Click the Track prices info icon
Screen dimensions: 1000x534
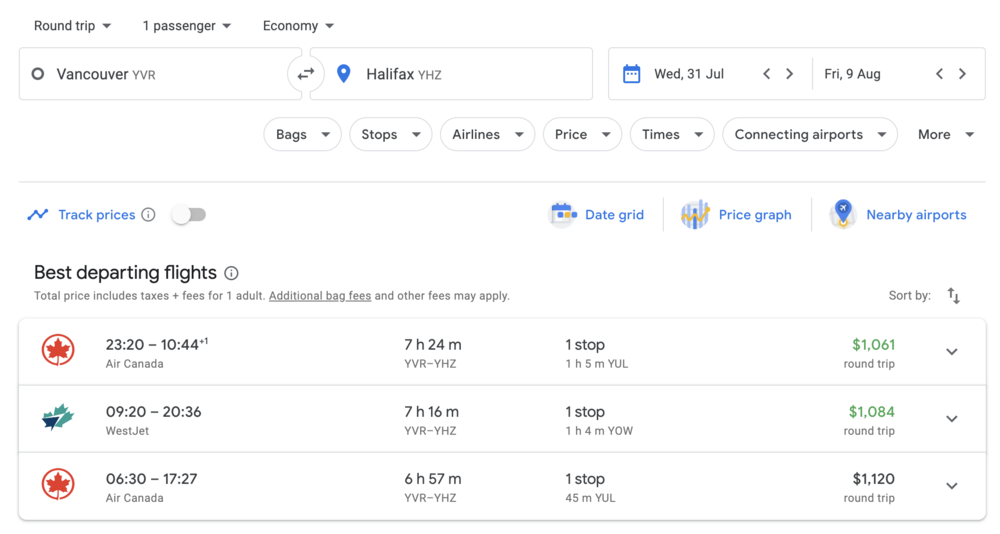click(x=148, y=215)
